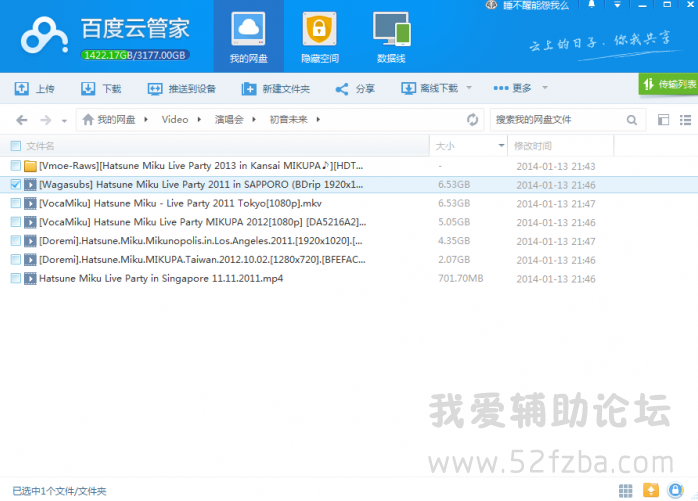Click the 下载 download button

[x=101, y=89]
